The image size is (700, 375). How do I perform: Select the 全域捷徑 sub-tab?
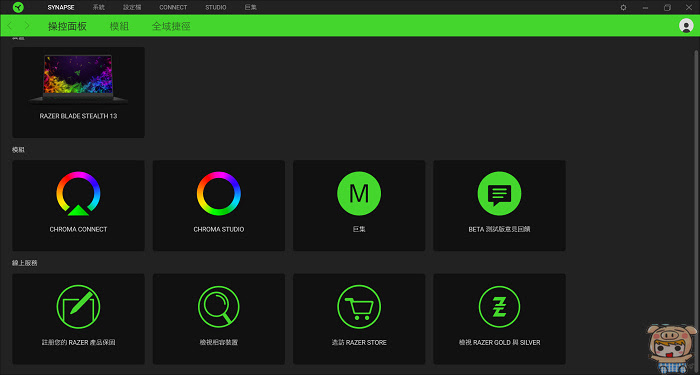171,26
